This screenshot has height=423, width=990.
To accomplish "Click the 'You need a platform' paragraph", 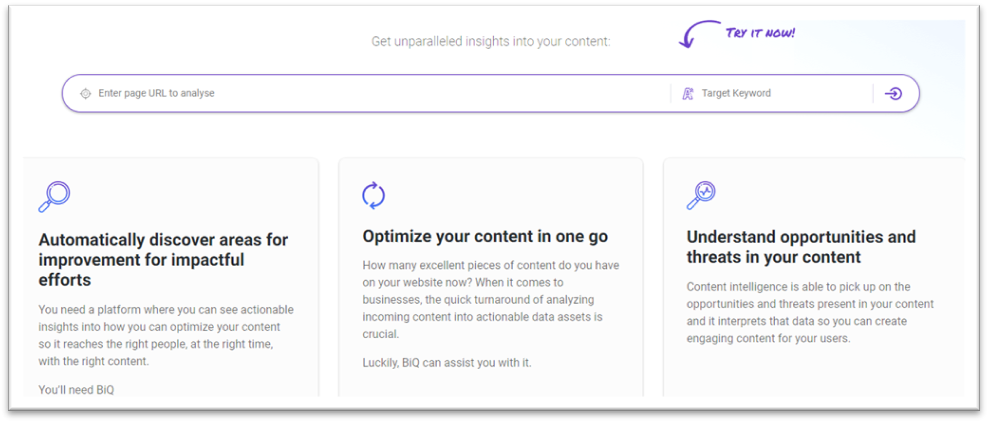I will [166, 336].
